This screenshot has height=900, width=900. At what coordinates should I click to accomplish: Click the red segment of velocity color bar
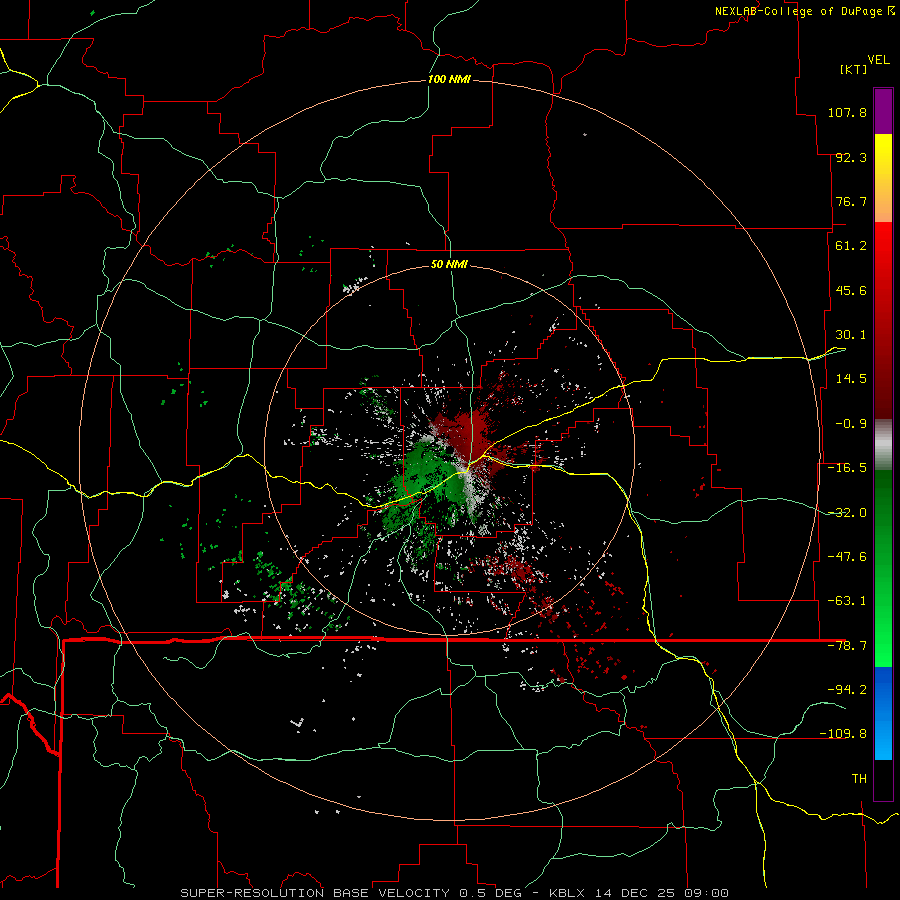[x=883, y=320]
